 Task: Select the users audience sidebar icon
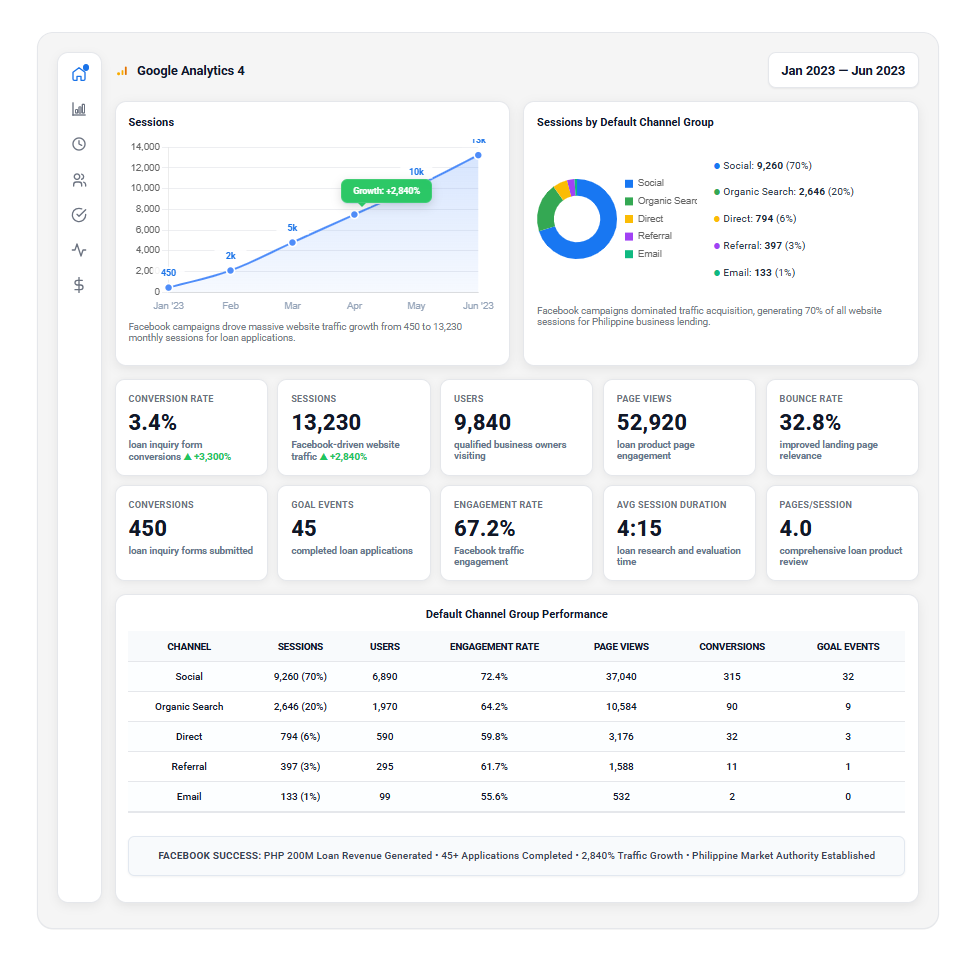click(x=79, y=180)
